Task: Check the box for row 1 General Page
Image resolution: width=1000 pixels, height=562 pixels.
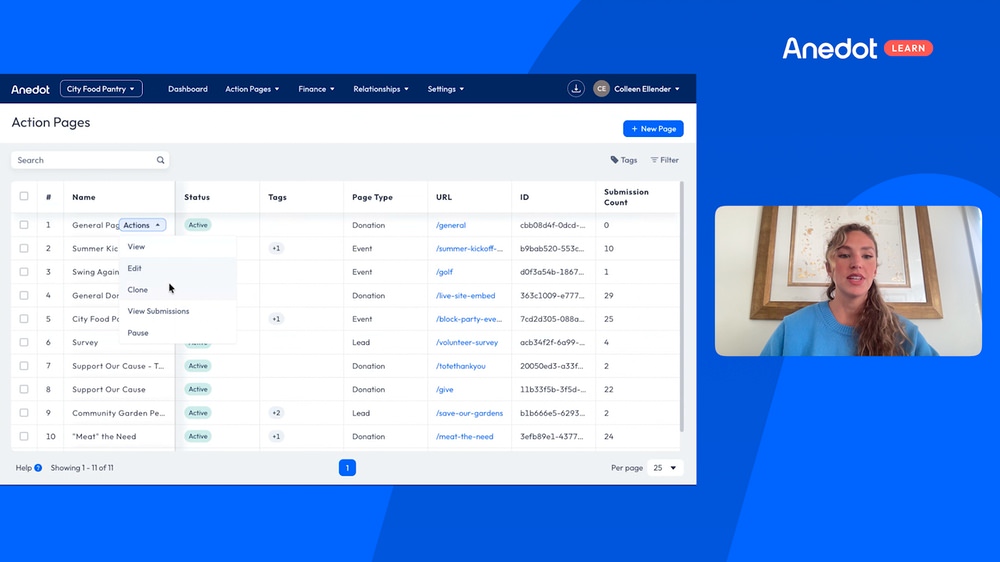Action: [24, 225]
